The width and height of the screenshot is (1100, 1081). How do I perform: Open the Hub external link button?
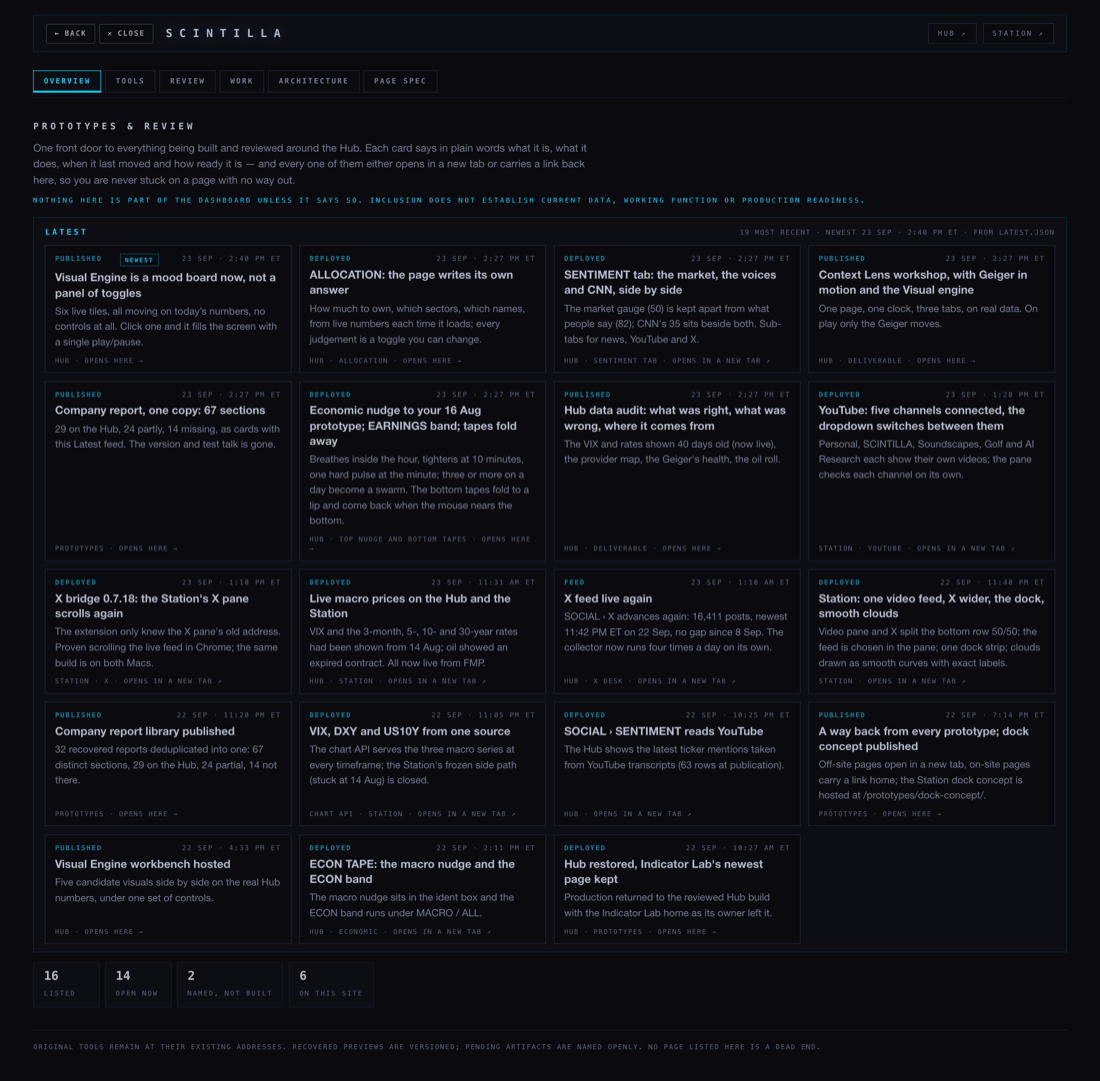pyautogui.click(x=952, y=34)
